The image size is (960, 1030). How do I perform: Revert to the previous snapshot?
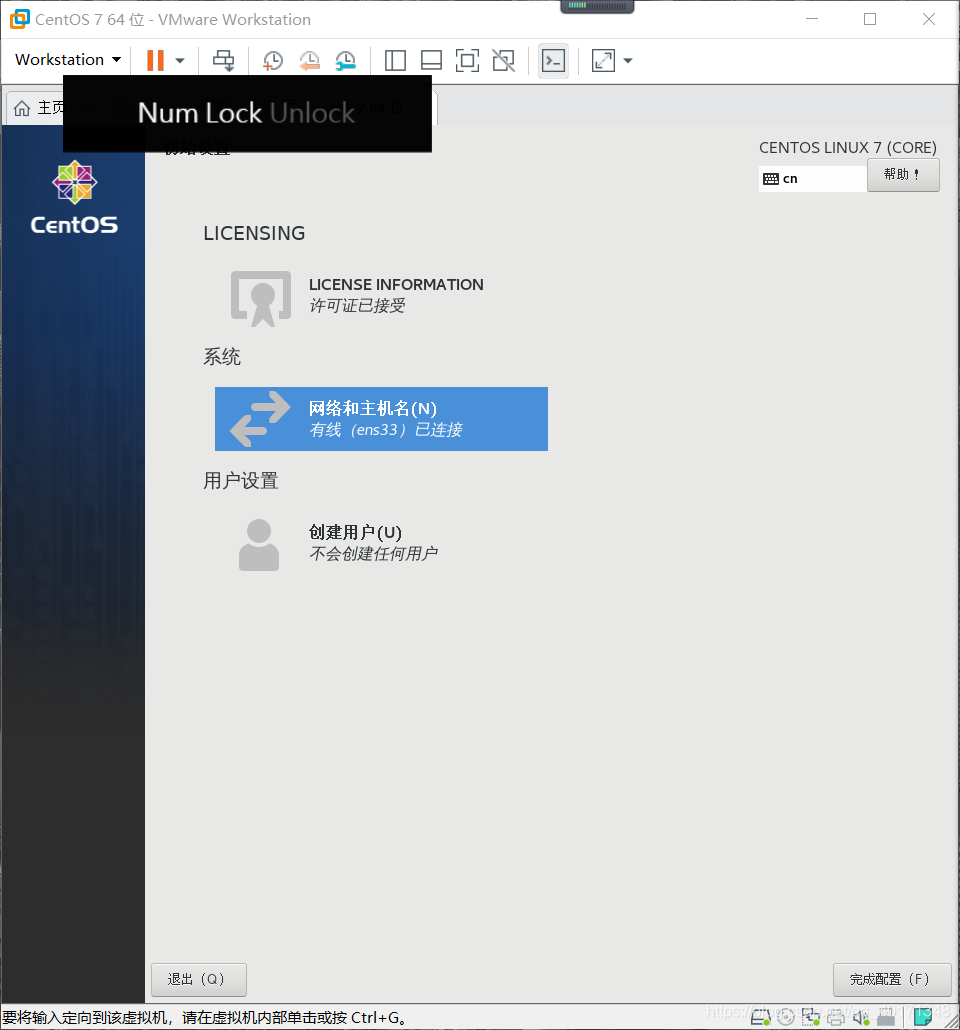point(309,60)
